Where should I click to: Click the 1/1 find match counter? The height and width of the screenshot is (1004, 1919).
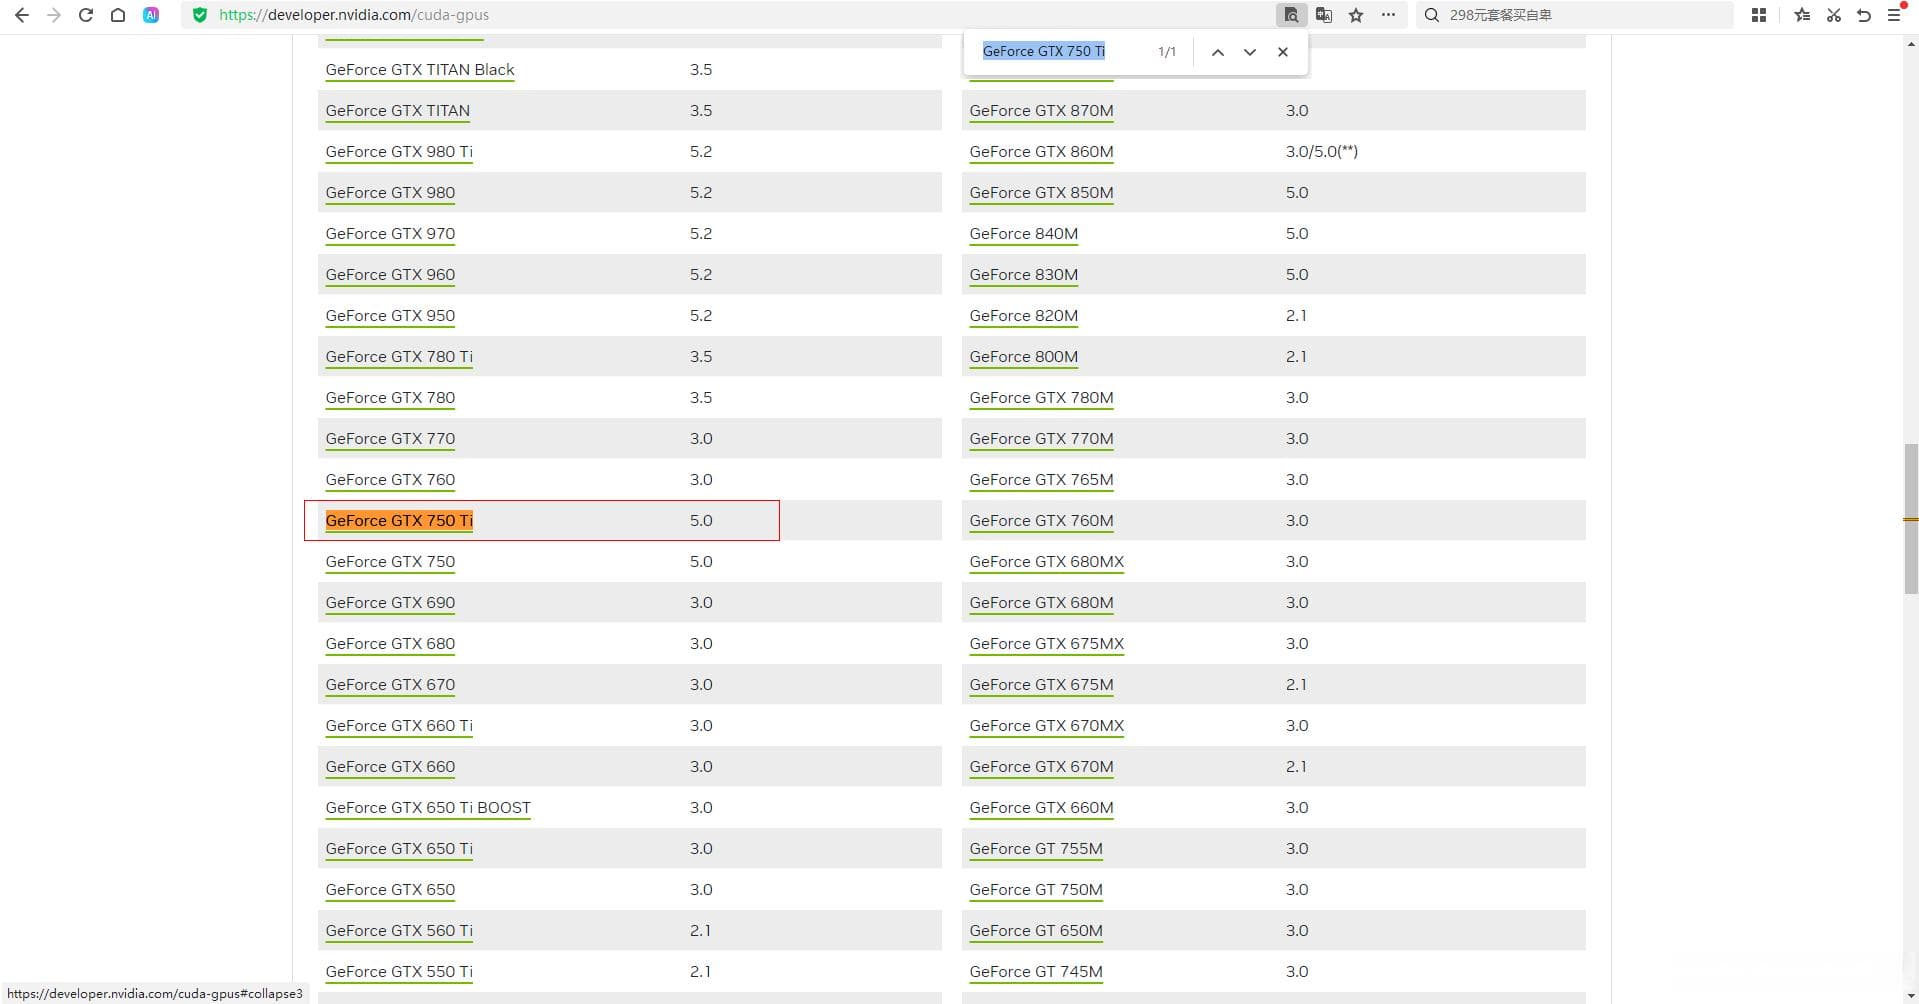[1167, 52]
